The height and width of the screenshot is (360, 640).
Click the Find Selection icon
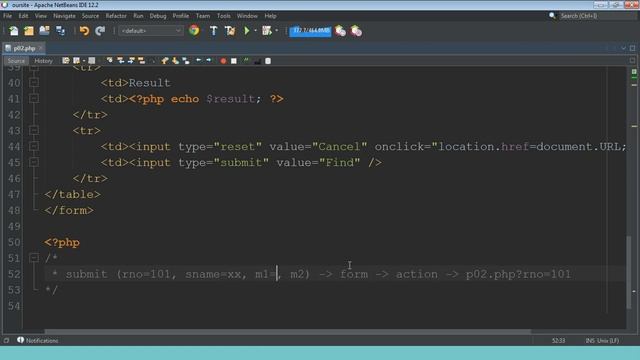tap(110, 61)
